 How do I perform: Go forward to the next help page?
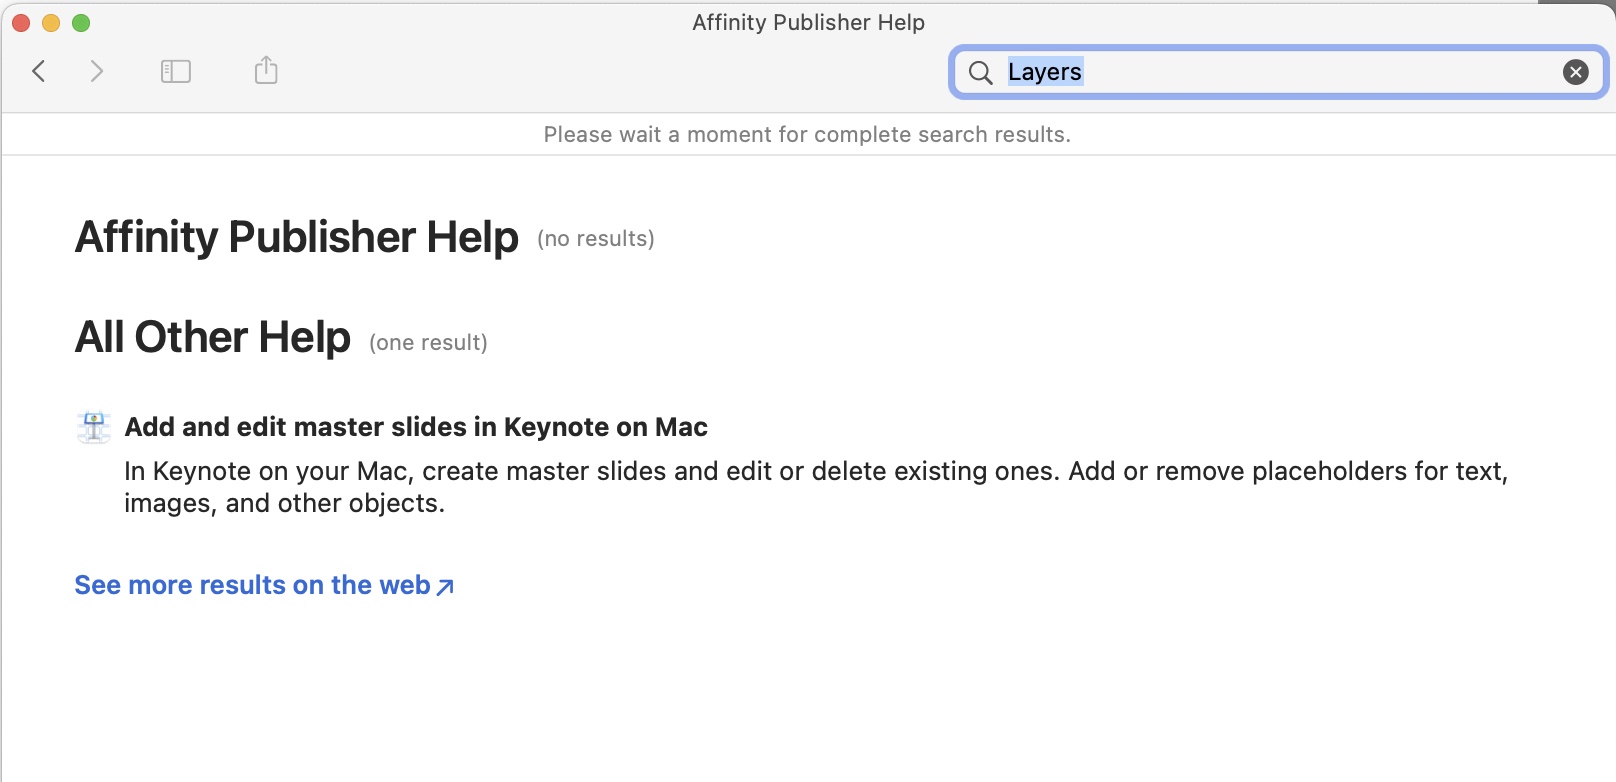(97, 71)
